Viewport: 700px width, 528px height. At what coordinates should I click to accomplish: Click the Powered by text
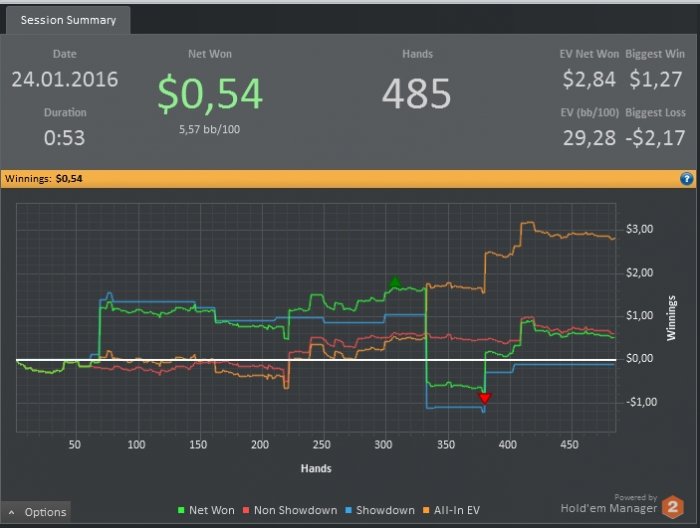click(x=635, y=497)
